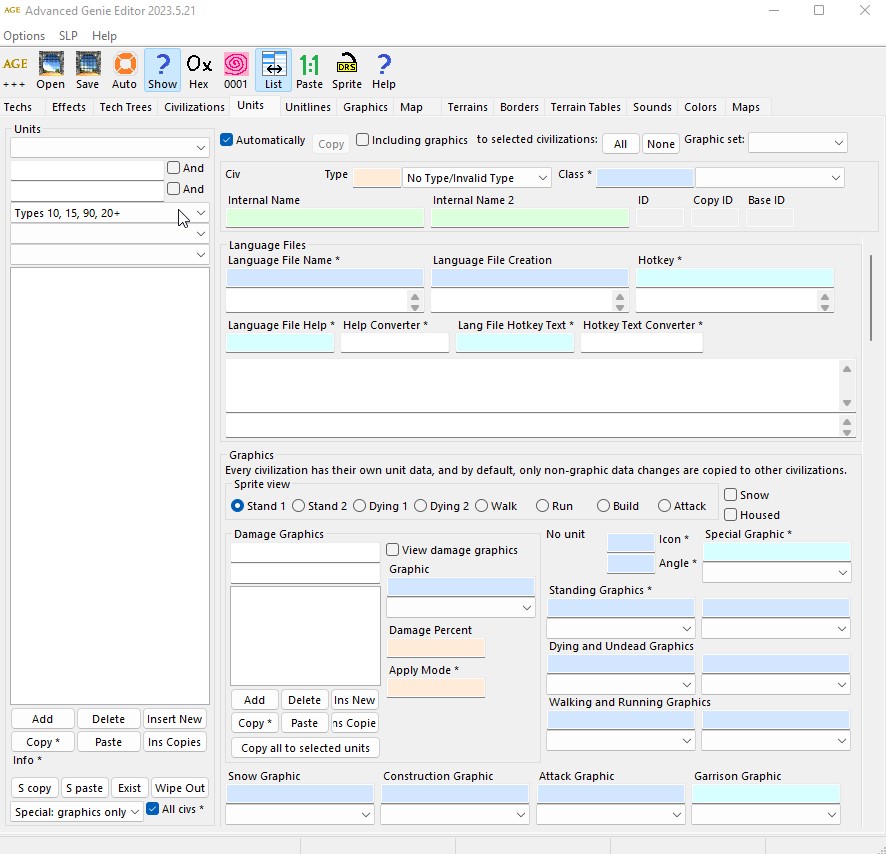Screen dimensions: 886x854
Task: Click the List view icon
Action: 273,69
